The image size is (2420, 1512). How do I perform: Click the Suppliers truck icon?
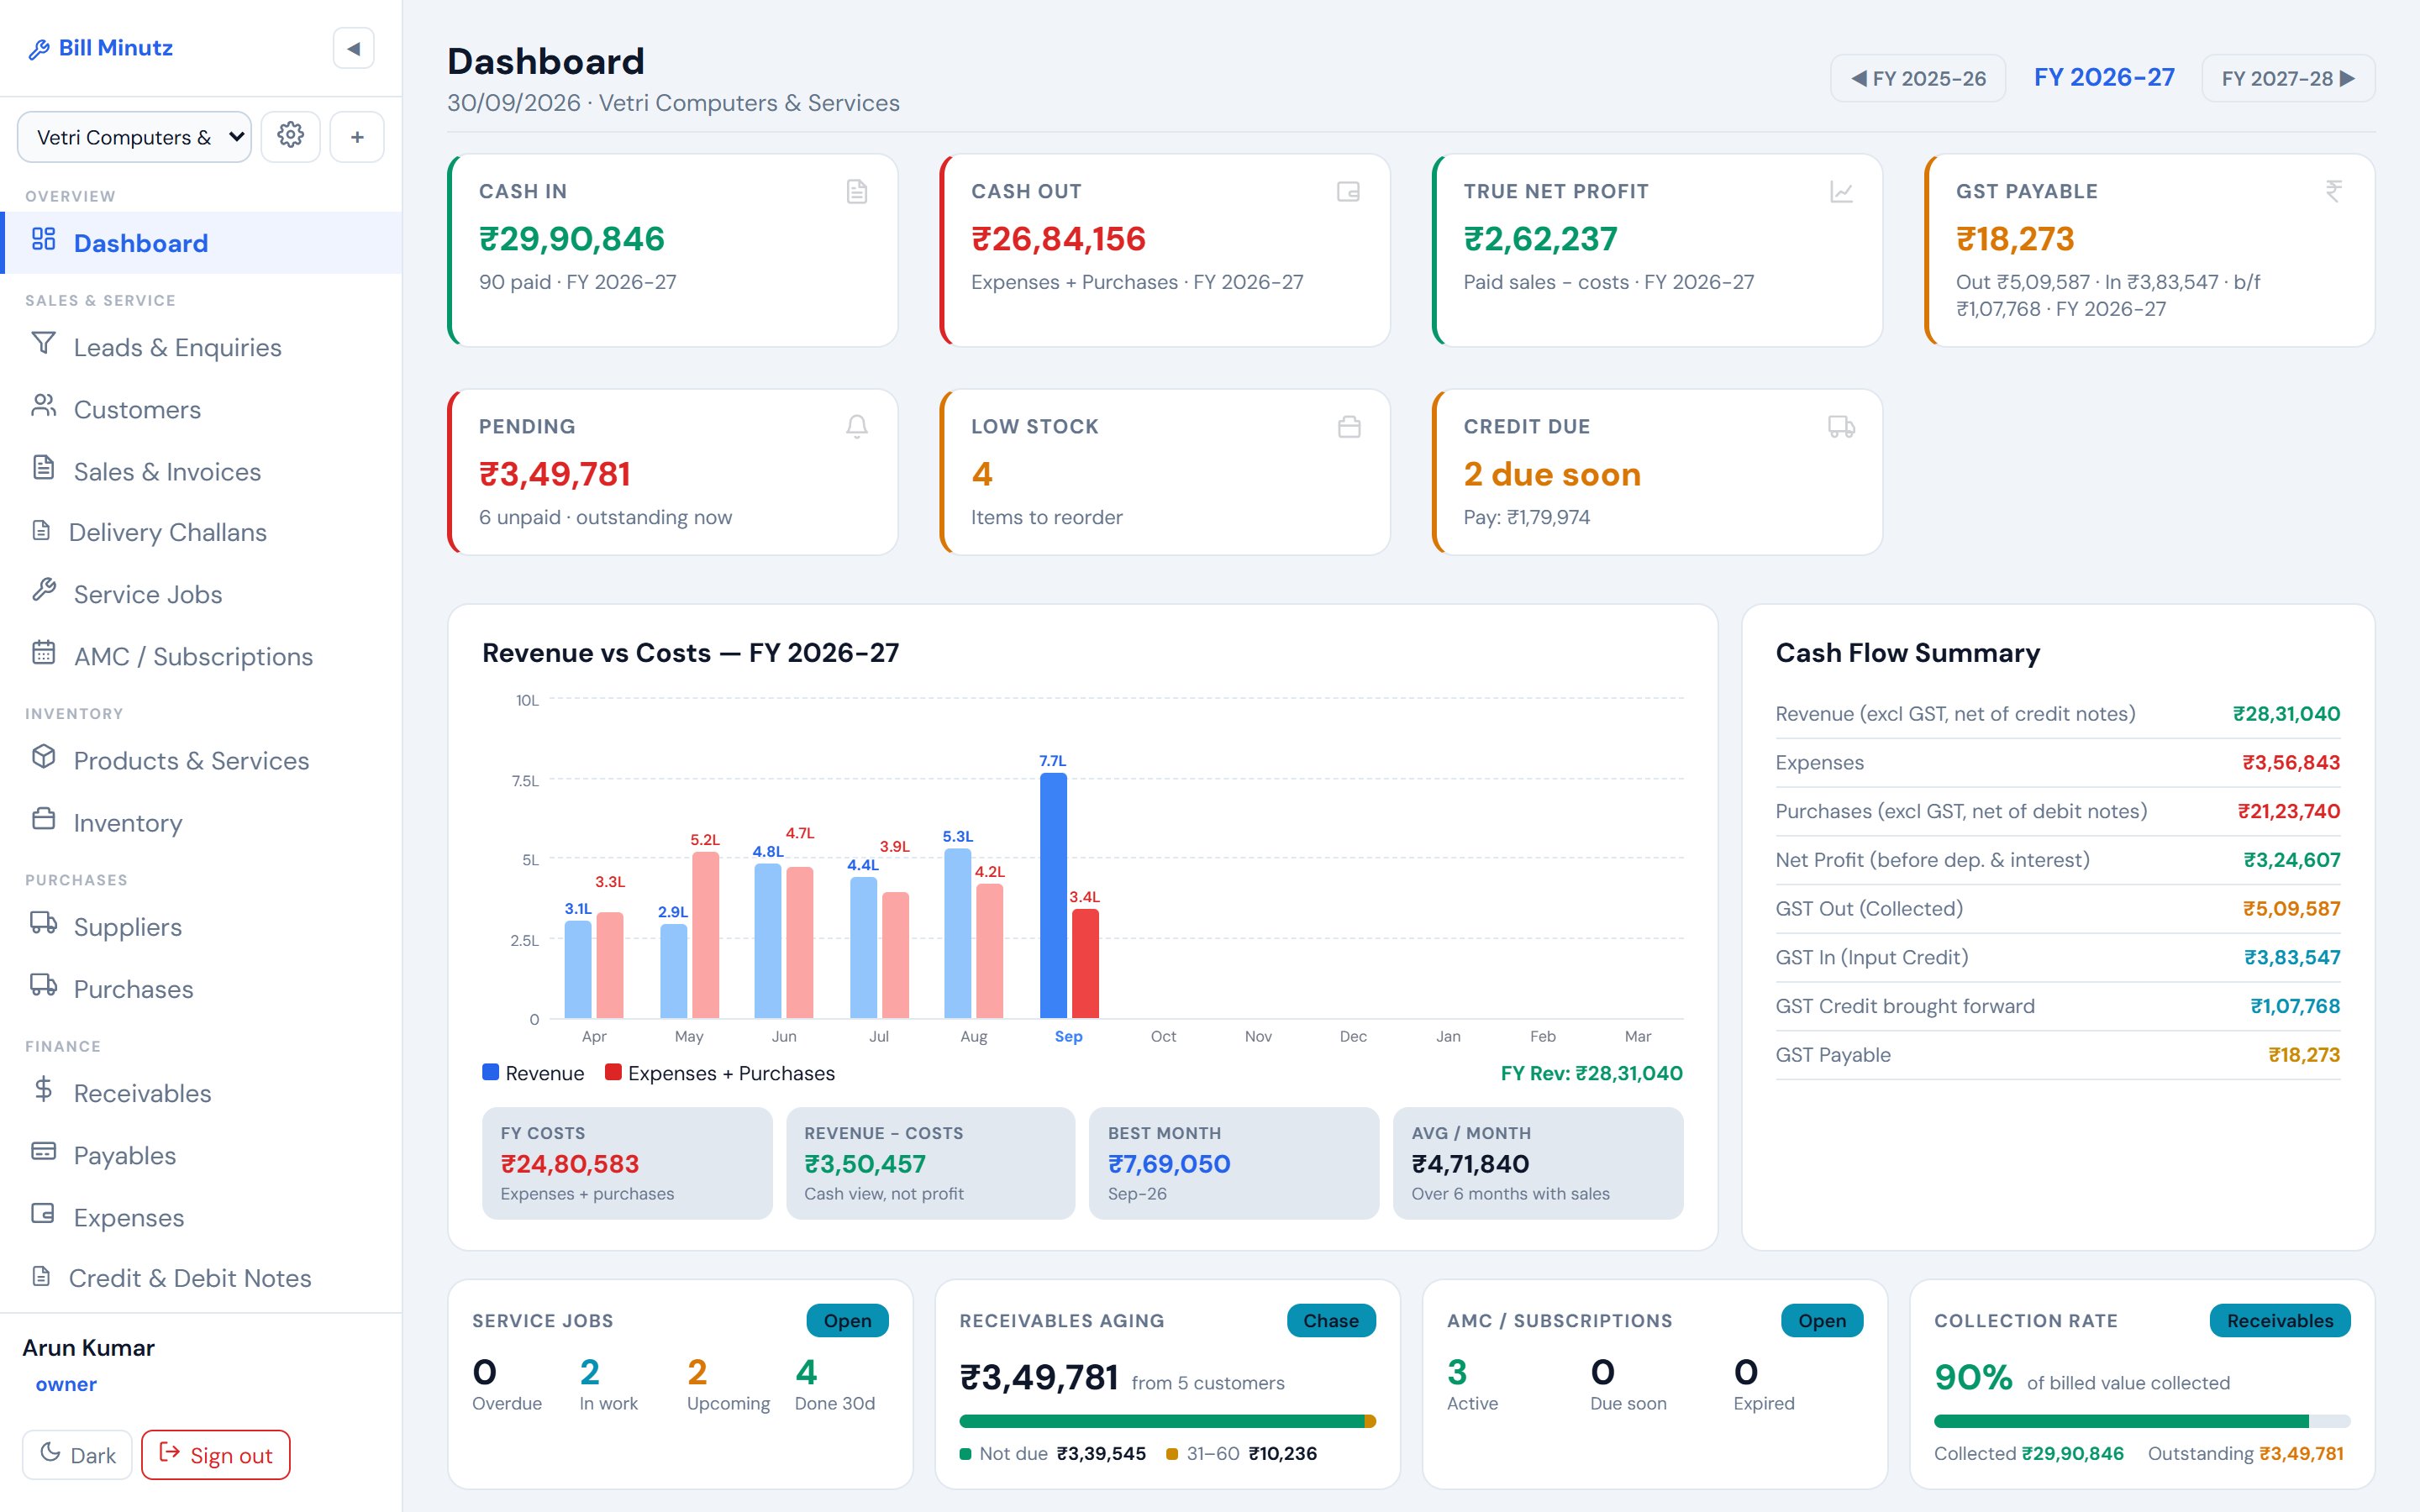pos(44,922)
